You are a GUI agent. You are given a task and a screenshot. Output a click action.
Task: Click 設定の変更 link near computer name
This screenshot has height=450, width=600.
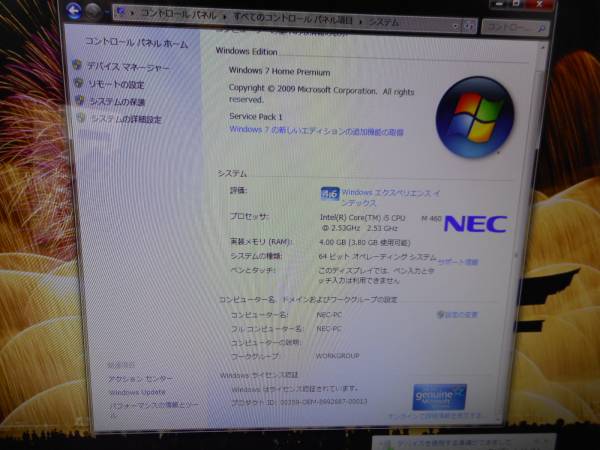[x=461, y=315]
